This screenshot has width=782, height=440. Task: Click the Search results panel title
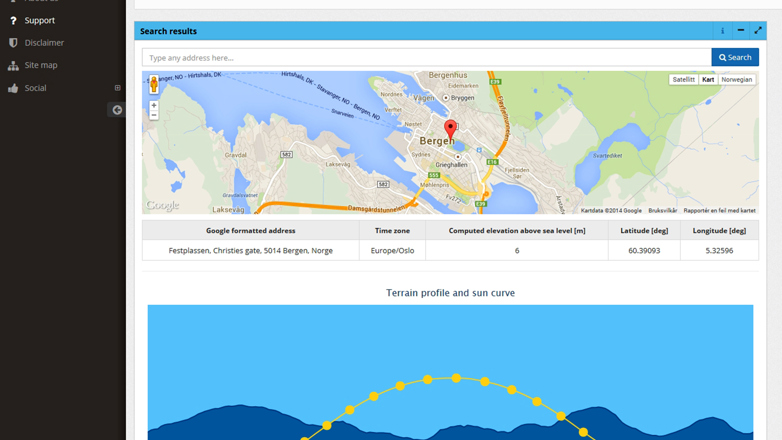coord(168,31)
